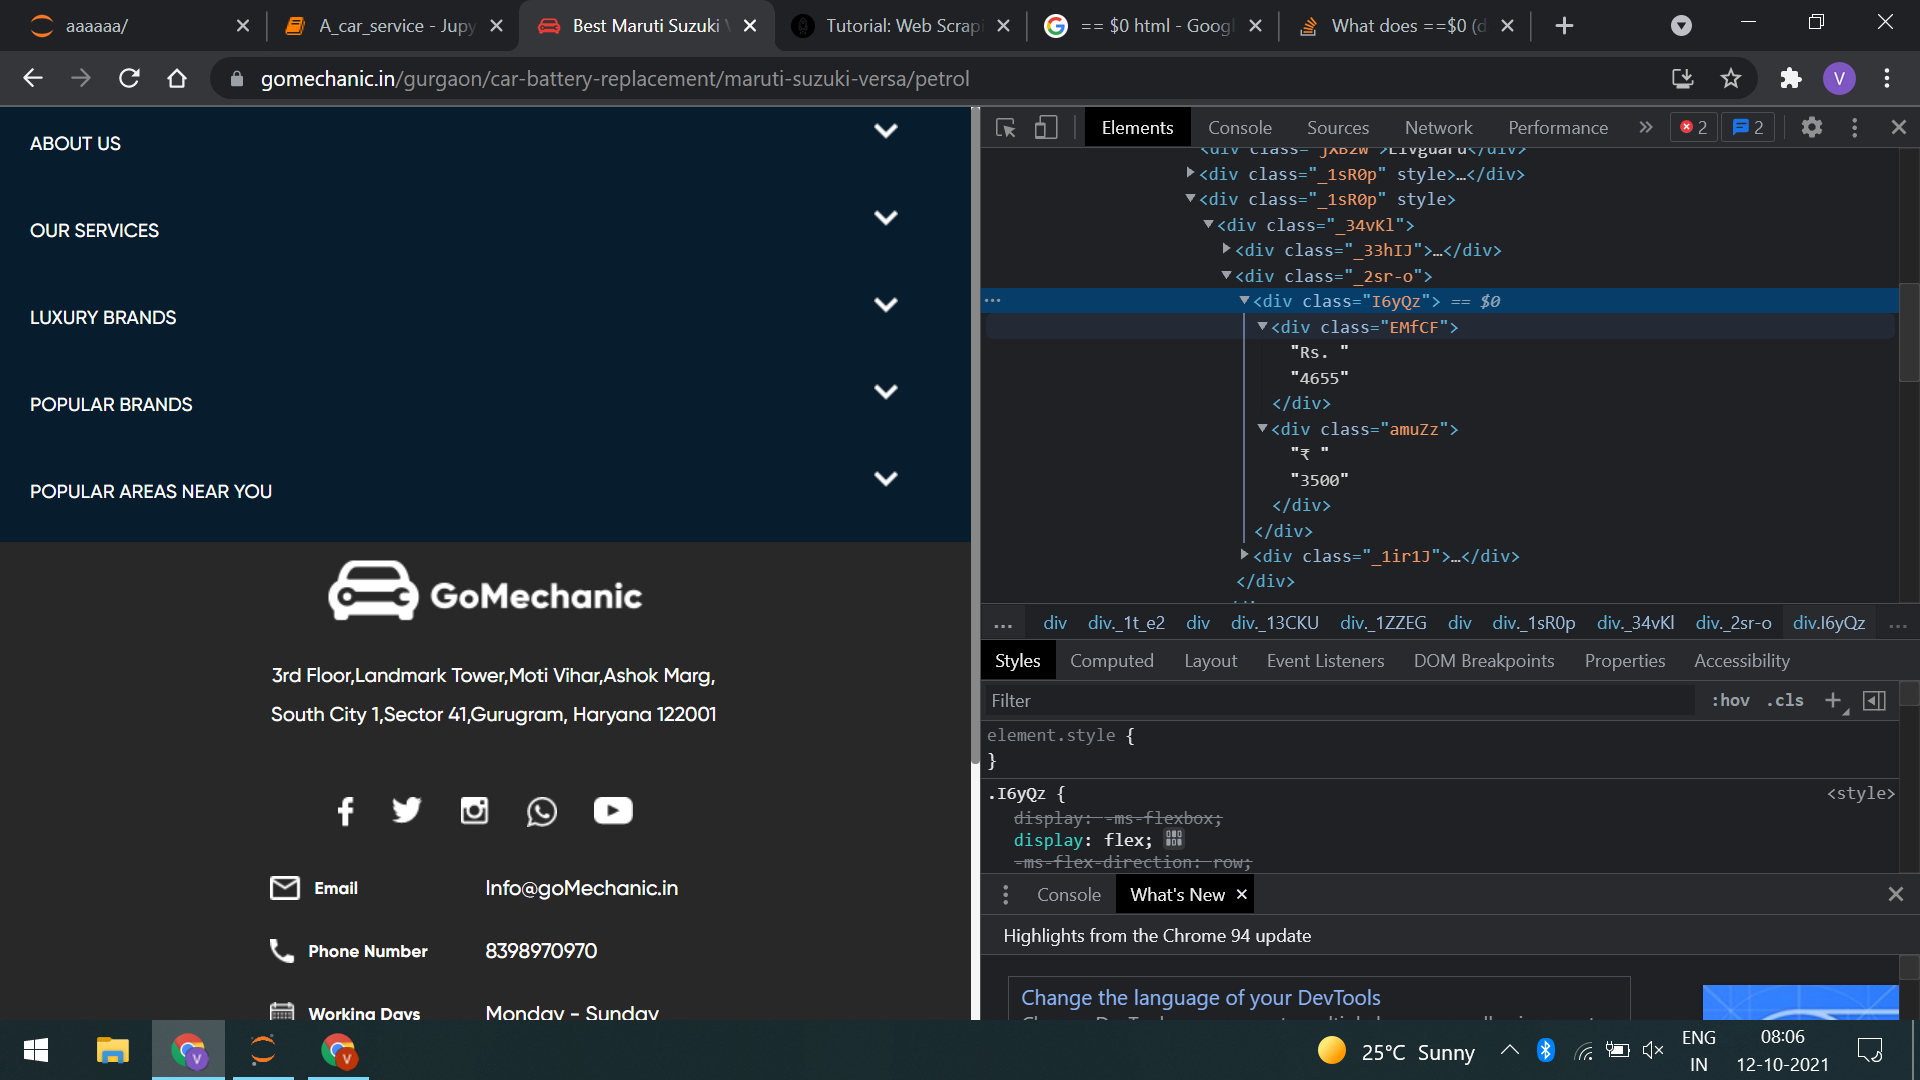Open the Layout tab

tap(1210, 660)
